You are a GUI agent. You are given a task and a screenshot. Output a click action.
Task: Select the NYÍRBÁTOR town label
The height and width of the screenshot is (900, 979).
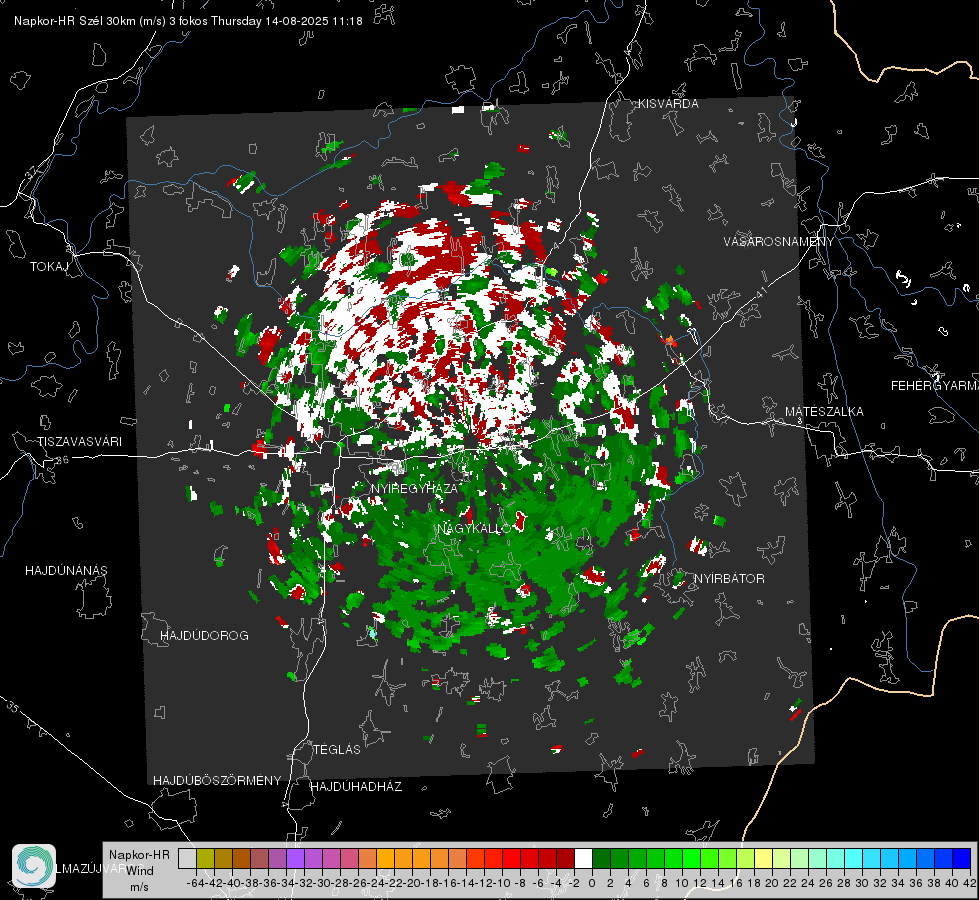(729, 579)
